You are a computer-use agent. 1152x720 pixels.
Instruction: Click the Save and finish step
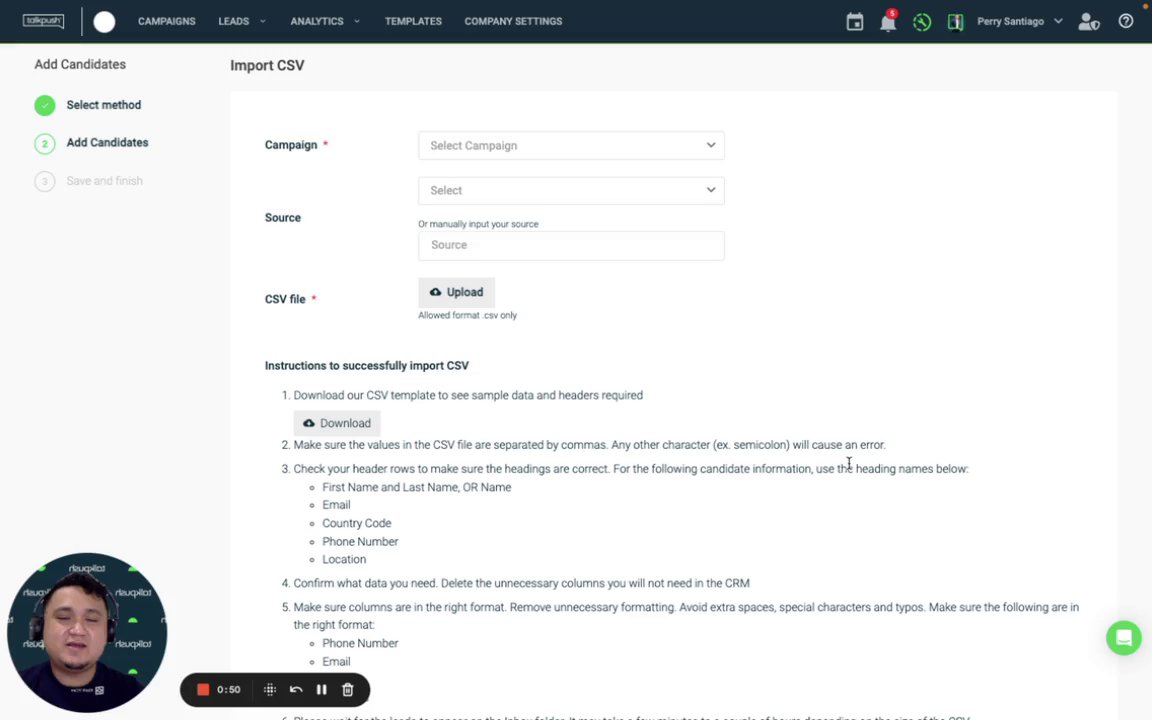pyautogui.click(x=104, y=181)
